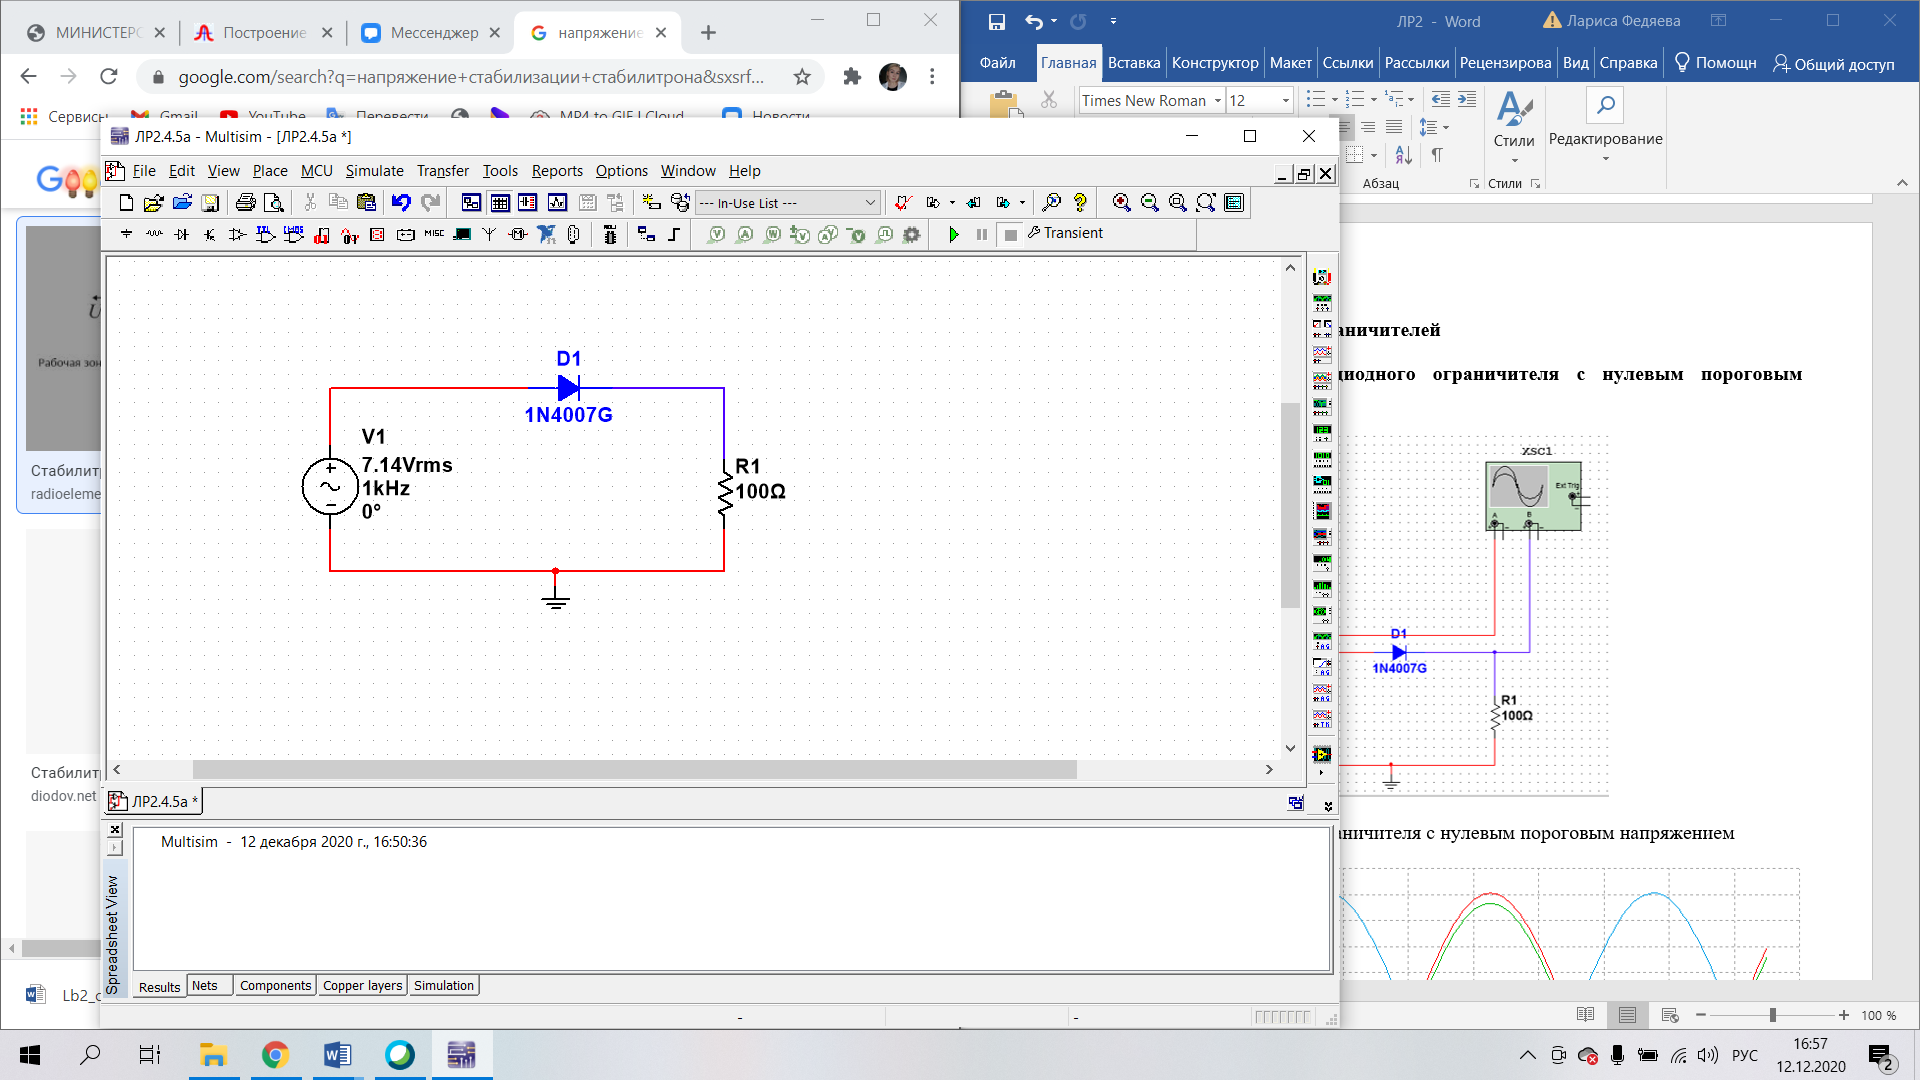The image size is (1920, 1080).
Task: Zoom schematic to fit page
Action: pyautogui.click(x=1206, y=203)
